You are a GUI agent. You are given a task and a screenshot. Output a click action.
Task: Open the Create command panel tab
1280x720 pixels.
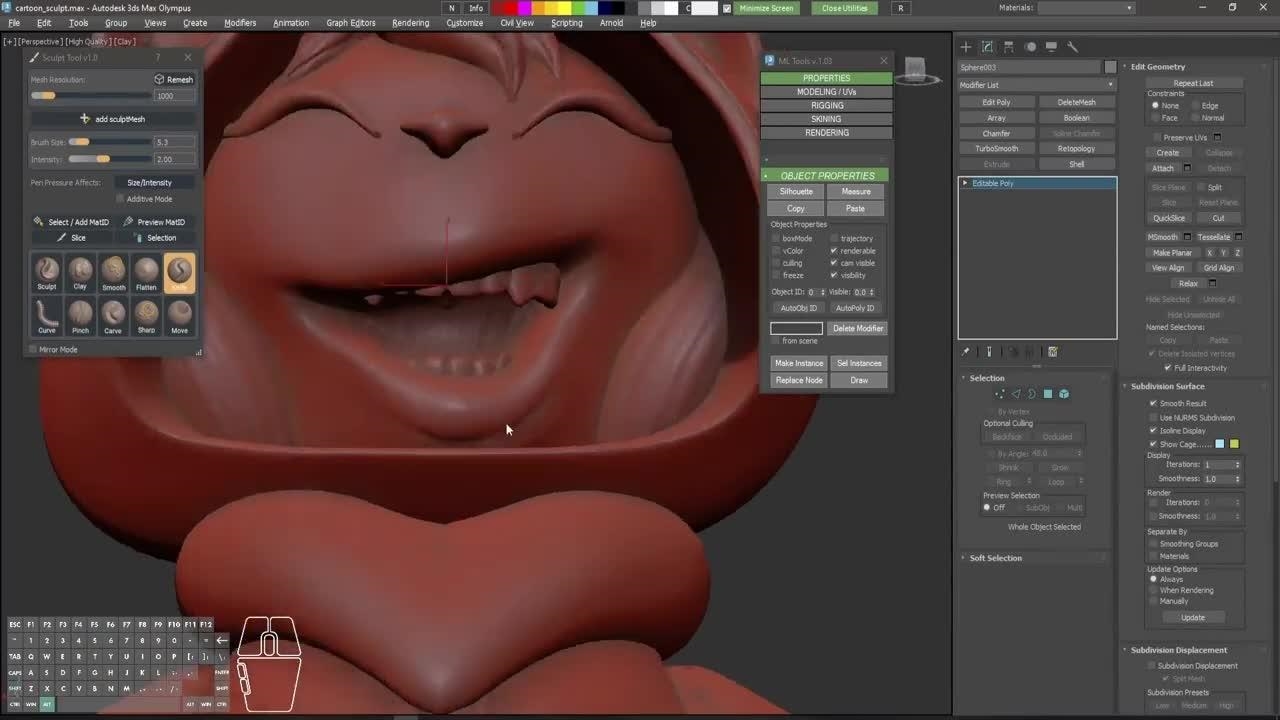966,47
